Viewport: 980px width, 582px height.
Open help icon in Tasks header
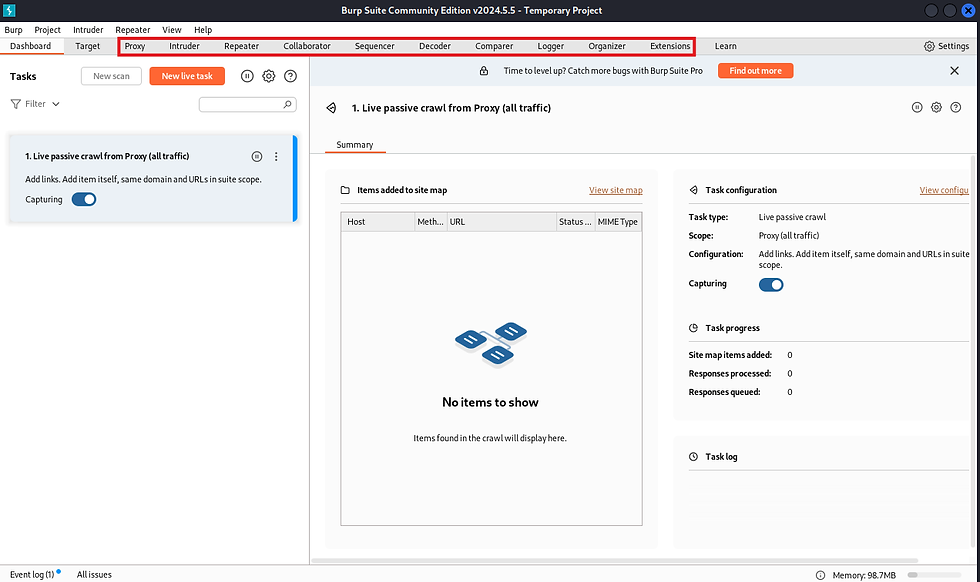[290, 76]
